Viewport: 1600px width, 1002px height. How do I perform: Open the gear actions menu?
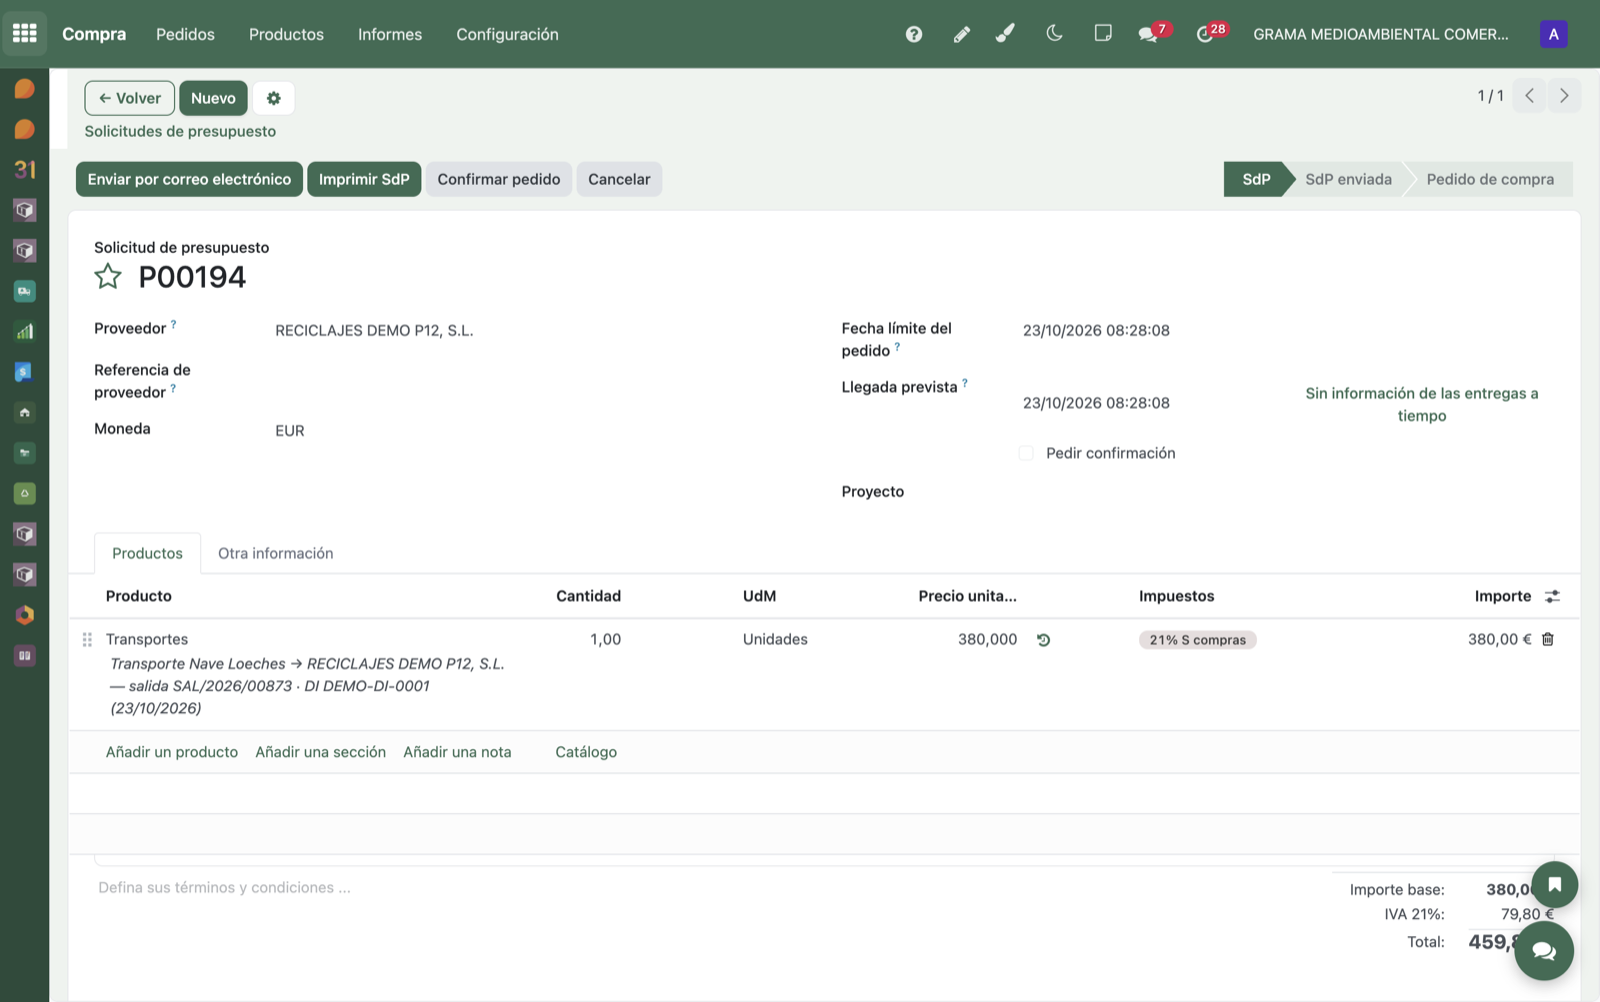(x=274, y=98)
